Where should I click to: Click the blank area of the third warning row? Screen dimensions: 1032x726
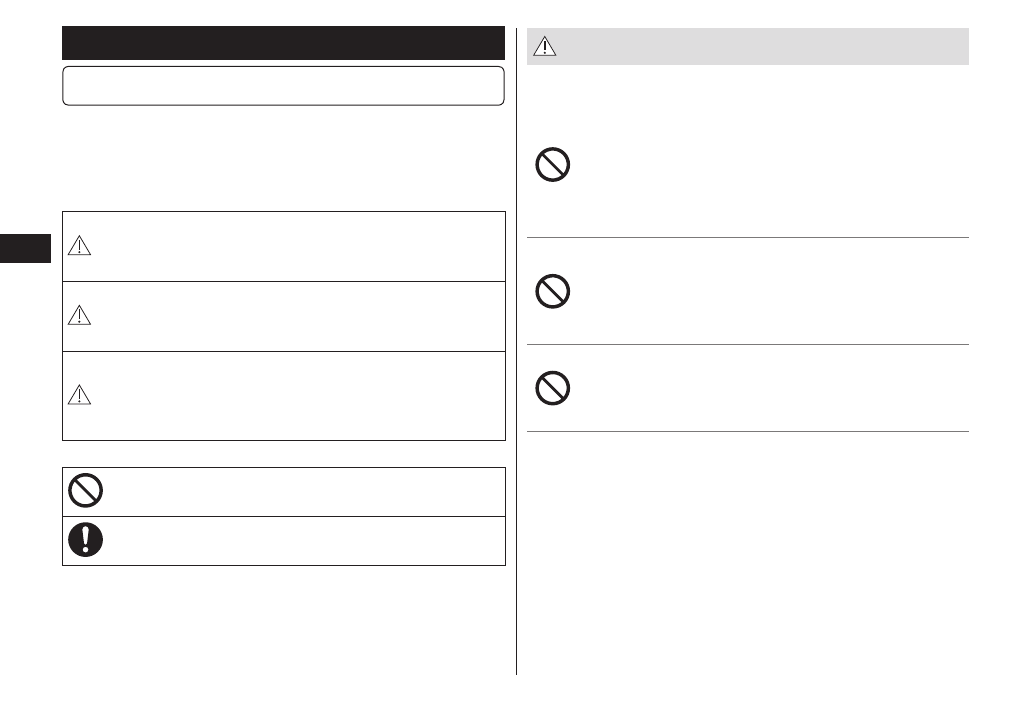(300, 396)
